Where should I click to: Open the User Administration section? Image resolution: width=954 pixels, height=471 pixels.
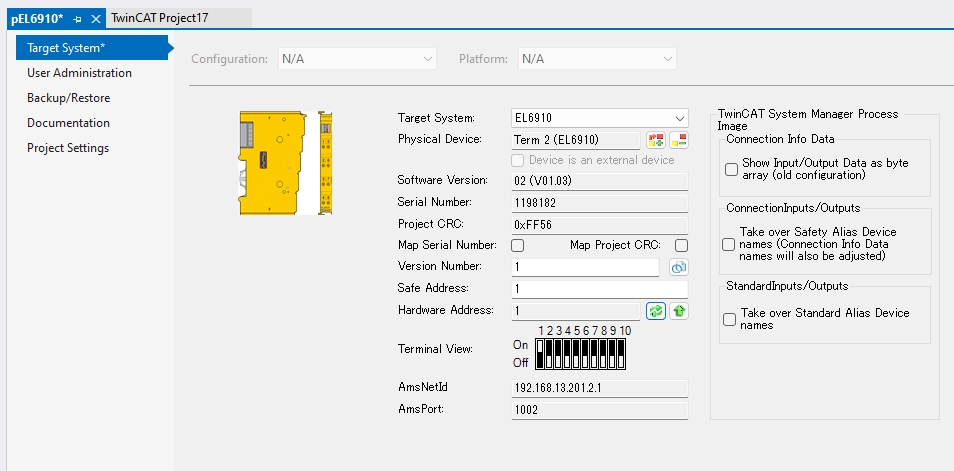[x=79, y=73]
